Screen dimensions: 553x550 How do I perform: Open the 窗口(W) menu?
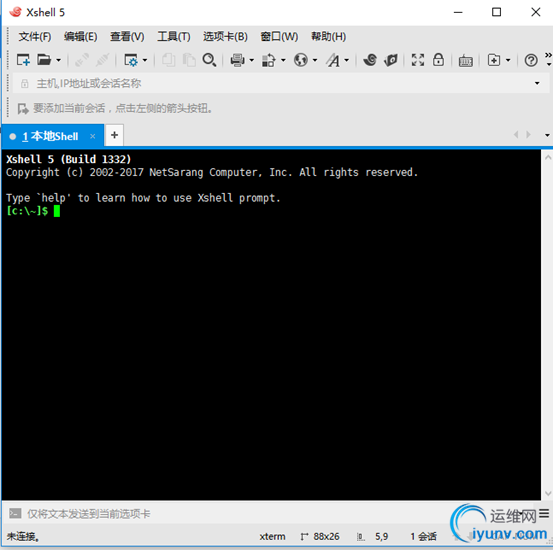click(279, 37)
